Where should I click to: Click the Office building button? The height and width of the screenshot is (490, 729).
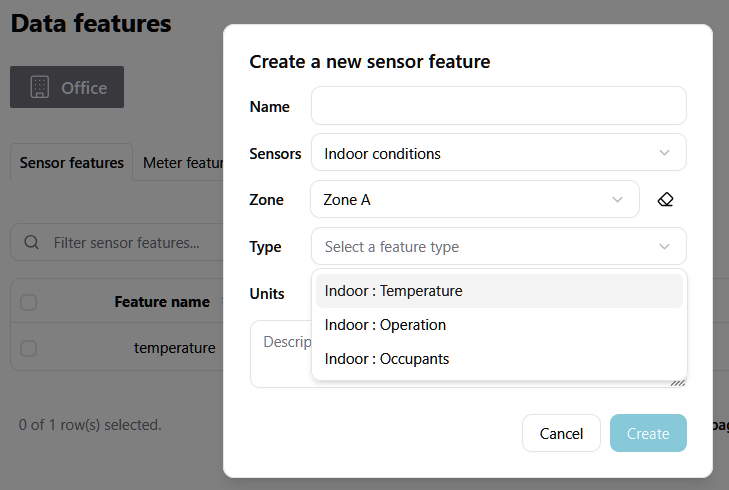tap(67, 87)
